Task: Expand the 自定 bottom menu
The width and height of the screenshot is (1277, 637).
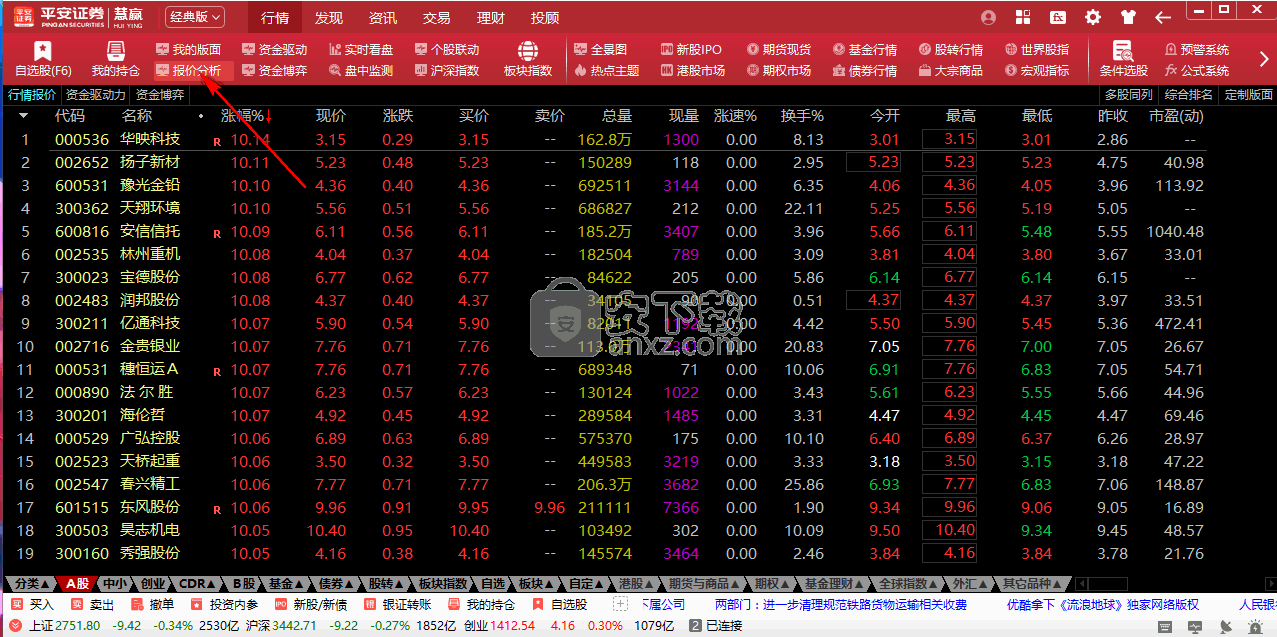Action: coord(587,583)
